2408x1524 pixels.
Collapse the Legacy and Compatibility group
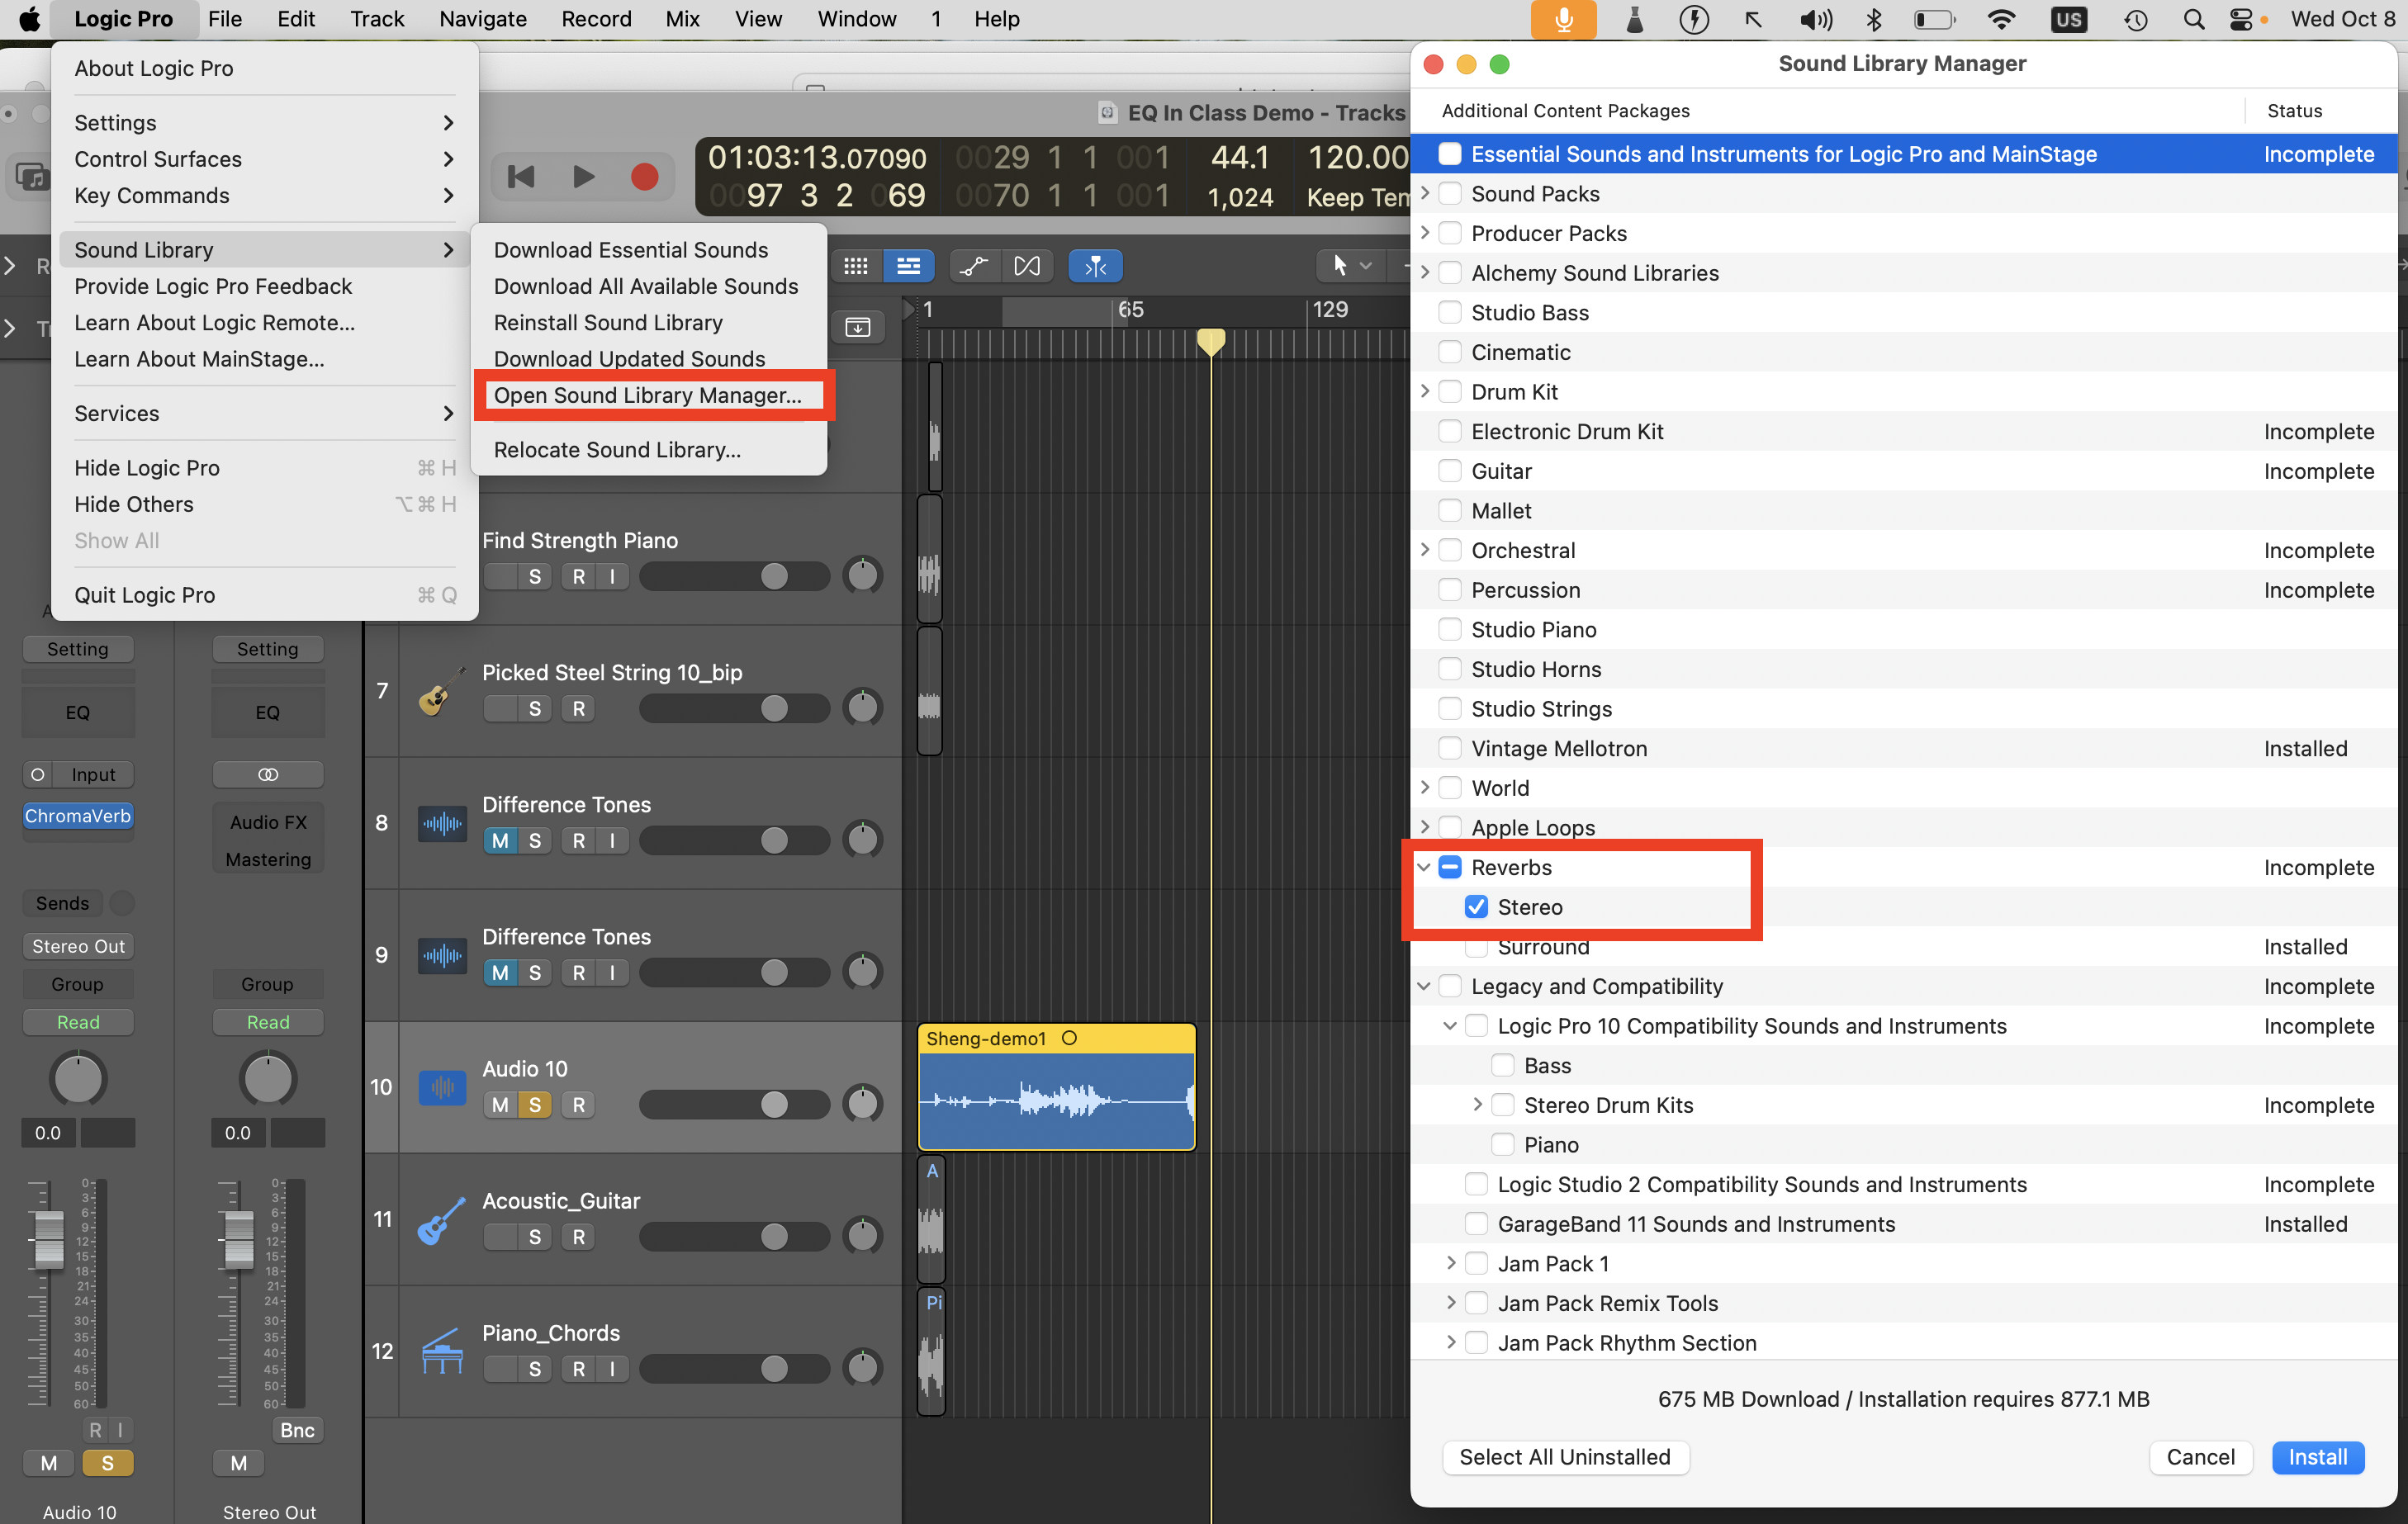point(1425,986)
